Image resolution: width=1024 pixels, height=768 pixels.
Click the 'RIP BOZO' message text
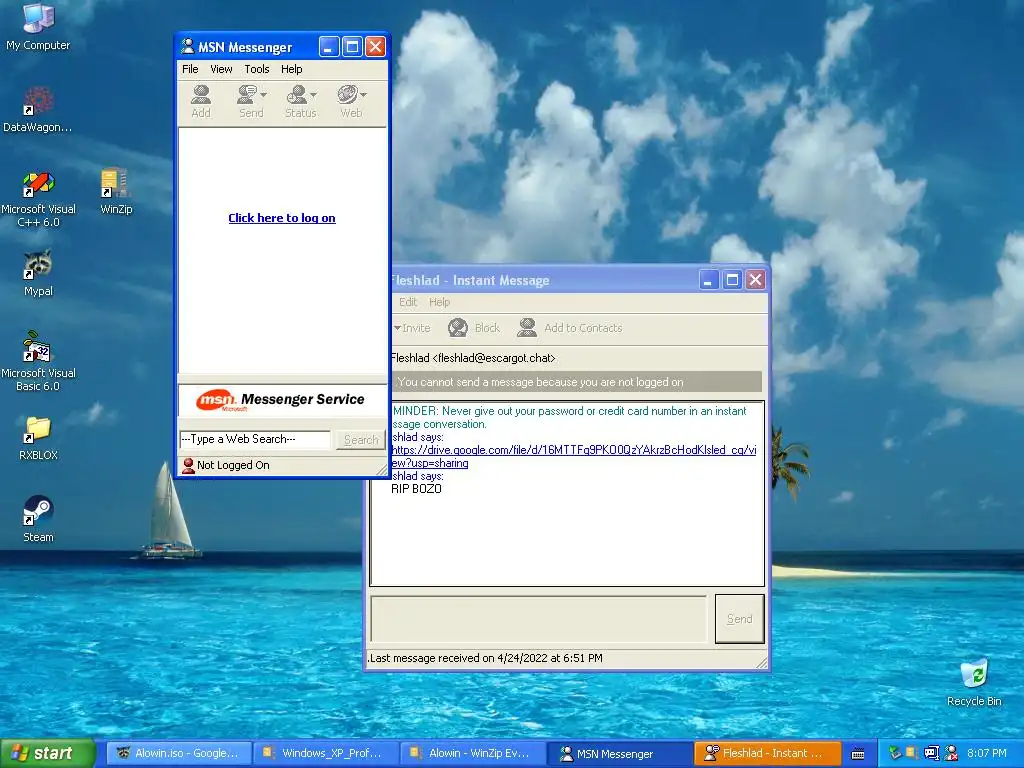[x=416, y=489]
